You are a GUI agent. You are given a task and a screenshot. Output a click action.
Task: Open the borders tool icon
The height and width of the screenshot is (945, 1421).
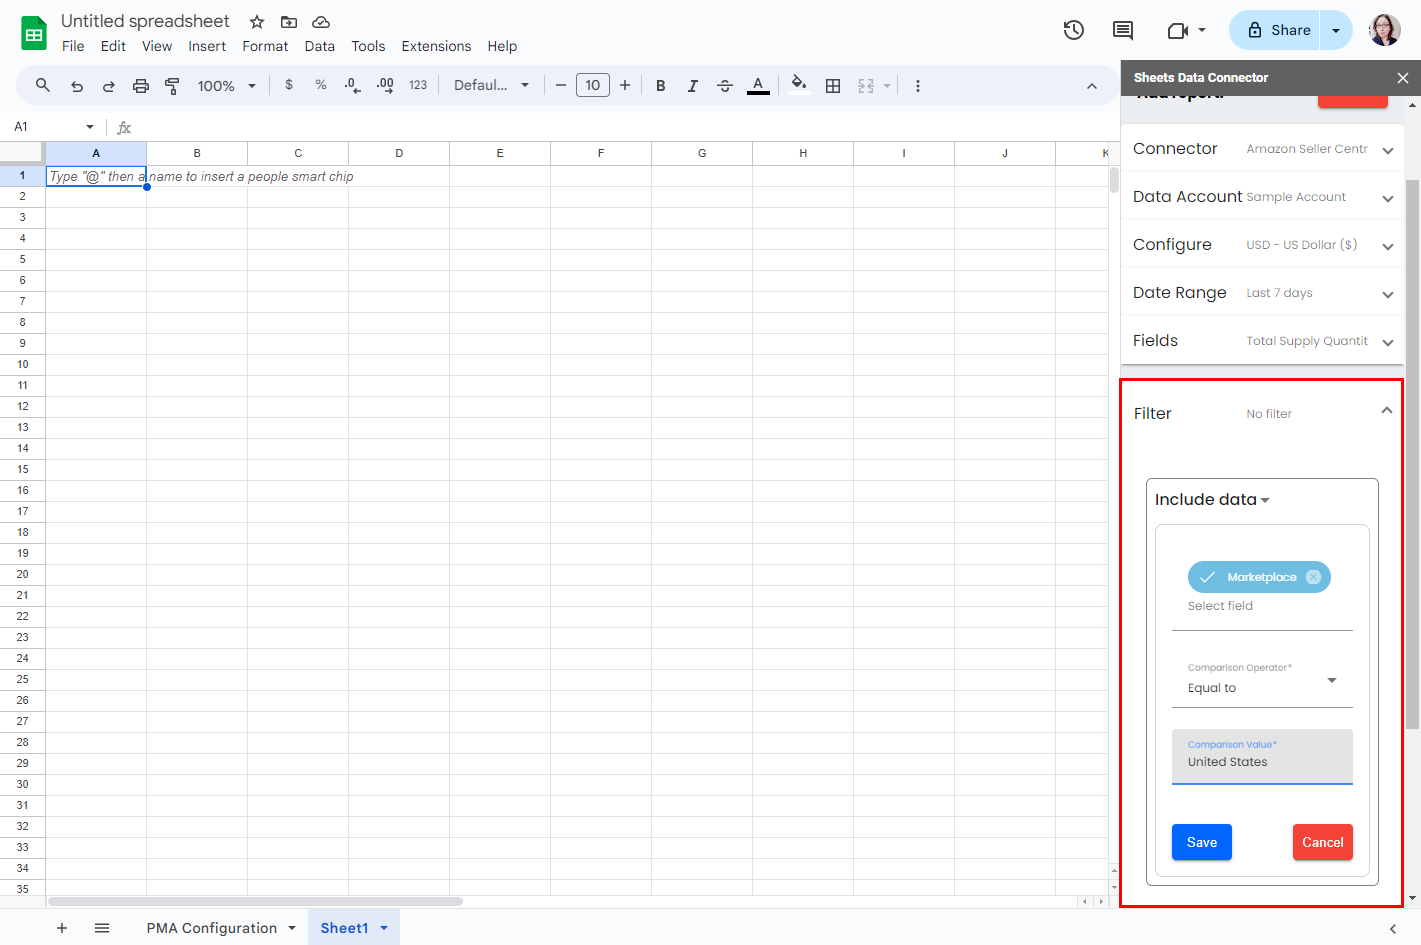[x=833, y=86]
